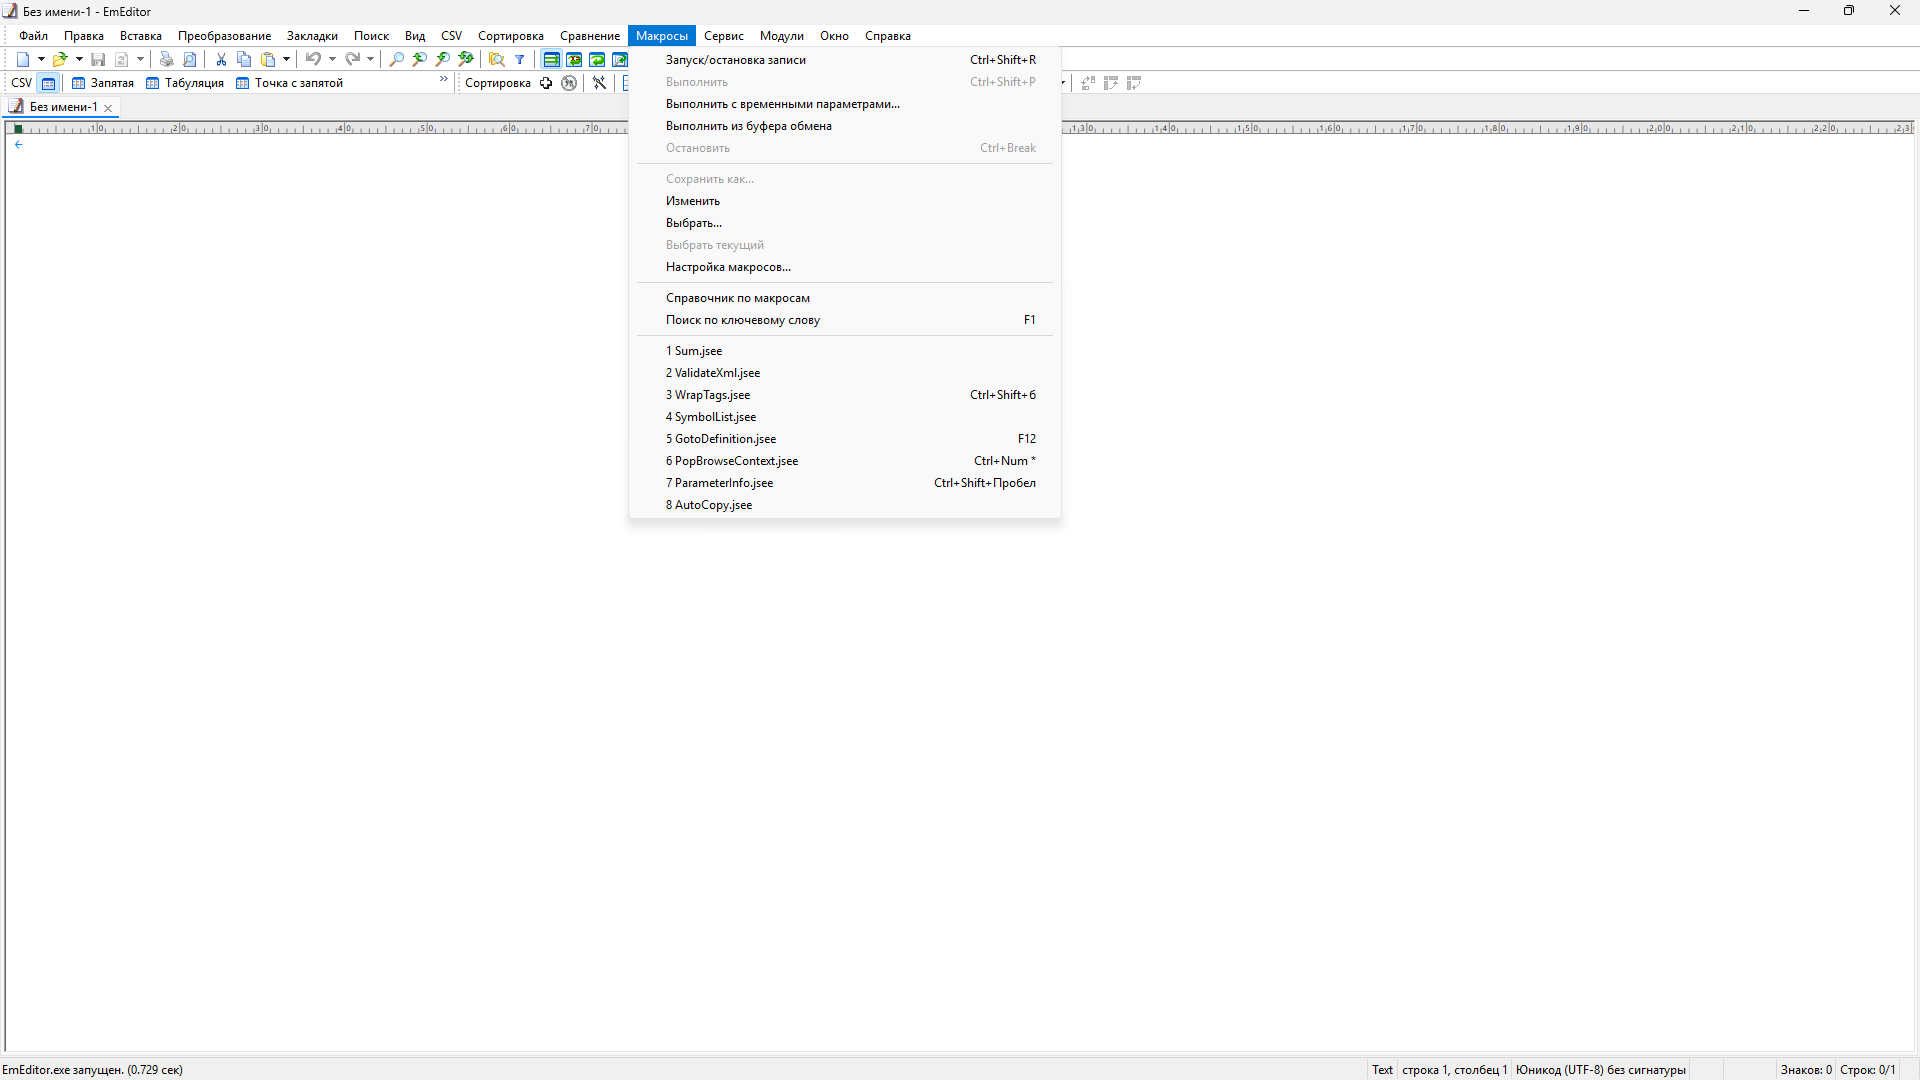The height and width of the screenshot is (1080, 1920).
Task: Choose Выполнить из буфера обмена
Action: click(845, 126)
